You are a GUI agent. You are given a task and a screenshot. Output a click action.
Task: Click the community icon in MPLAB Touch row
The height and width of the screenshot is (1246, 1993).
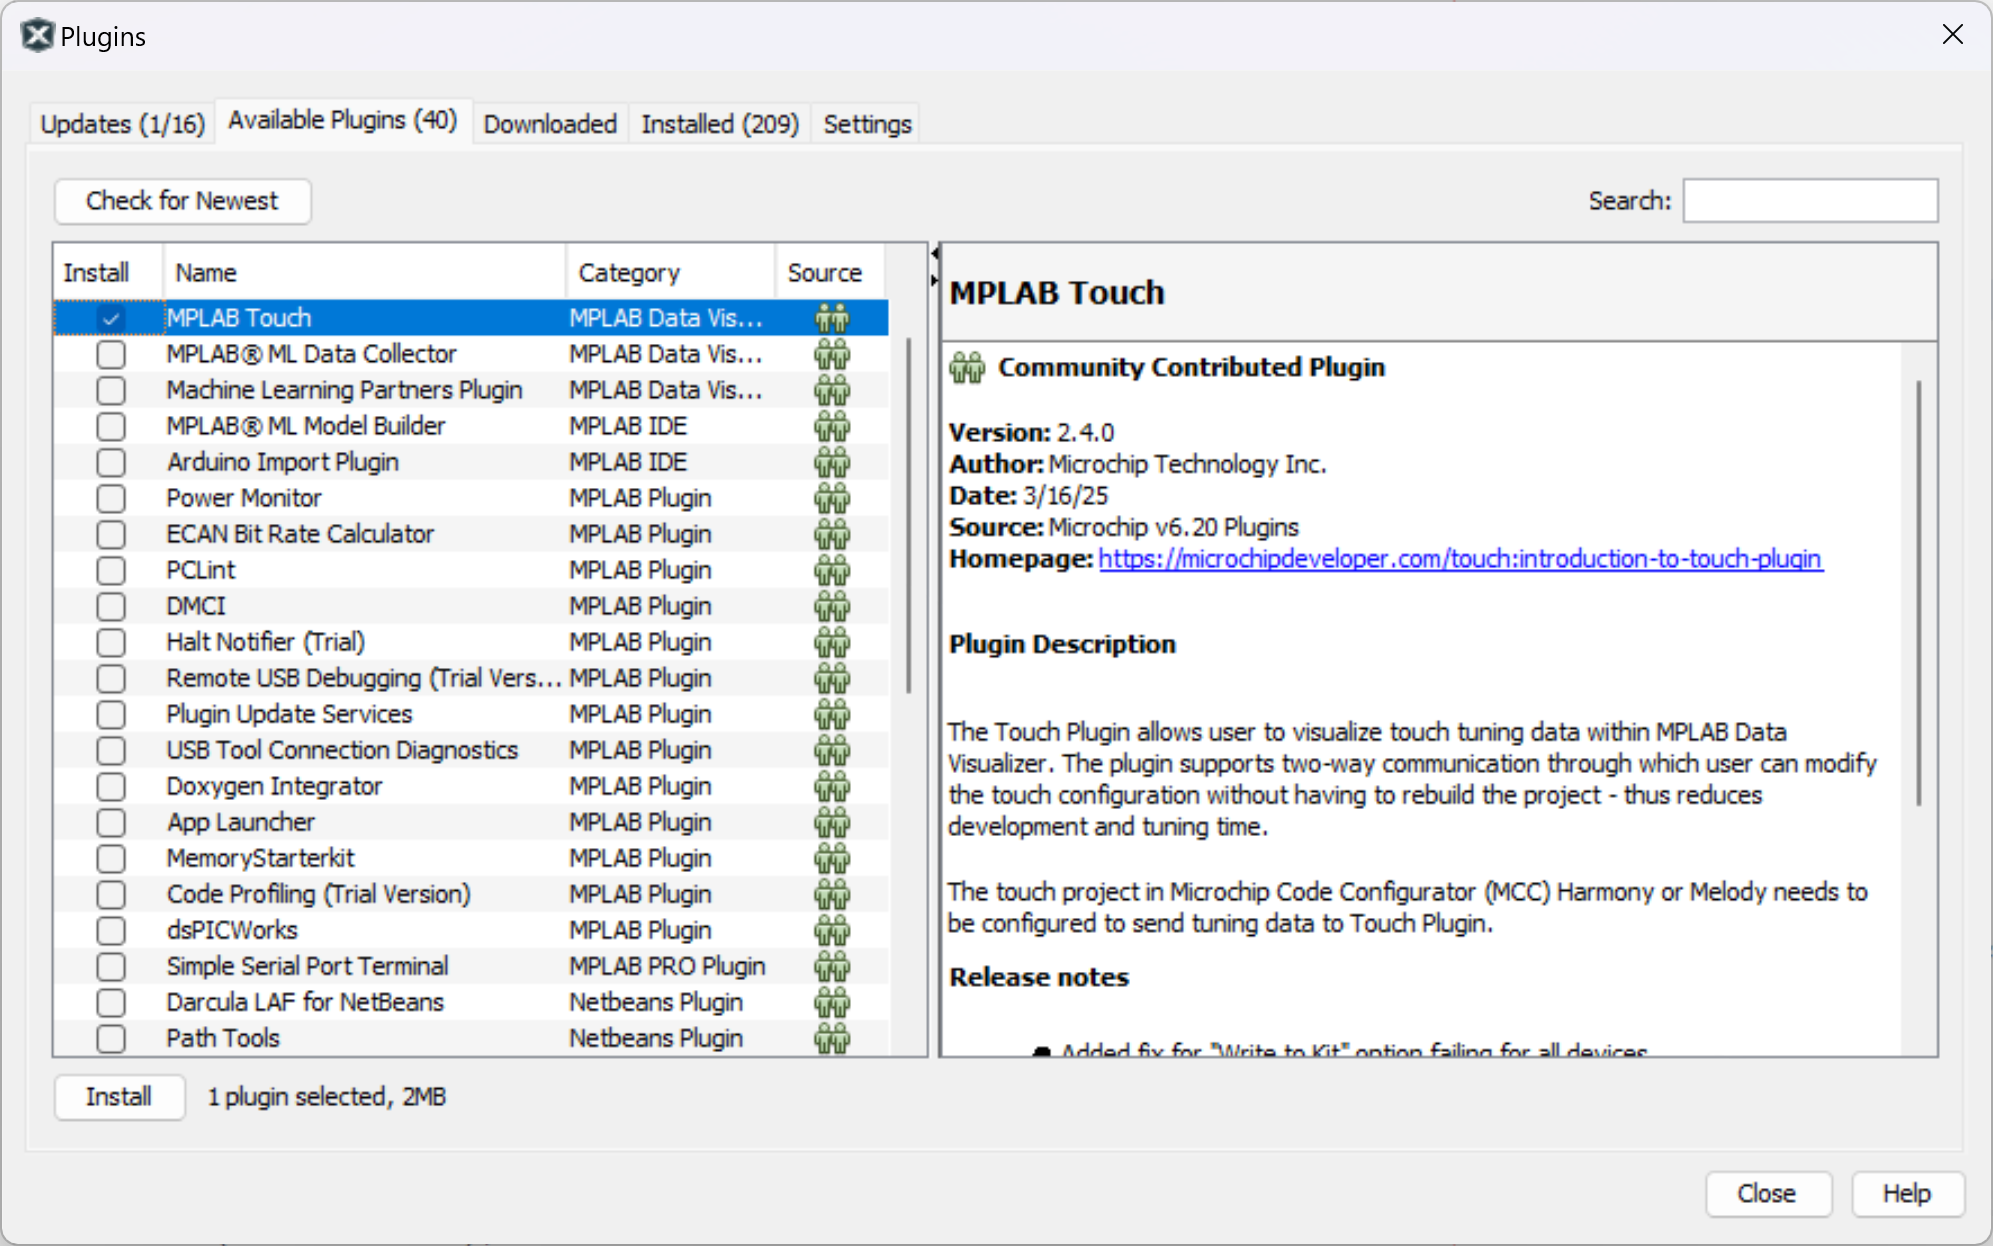(831, 318)
